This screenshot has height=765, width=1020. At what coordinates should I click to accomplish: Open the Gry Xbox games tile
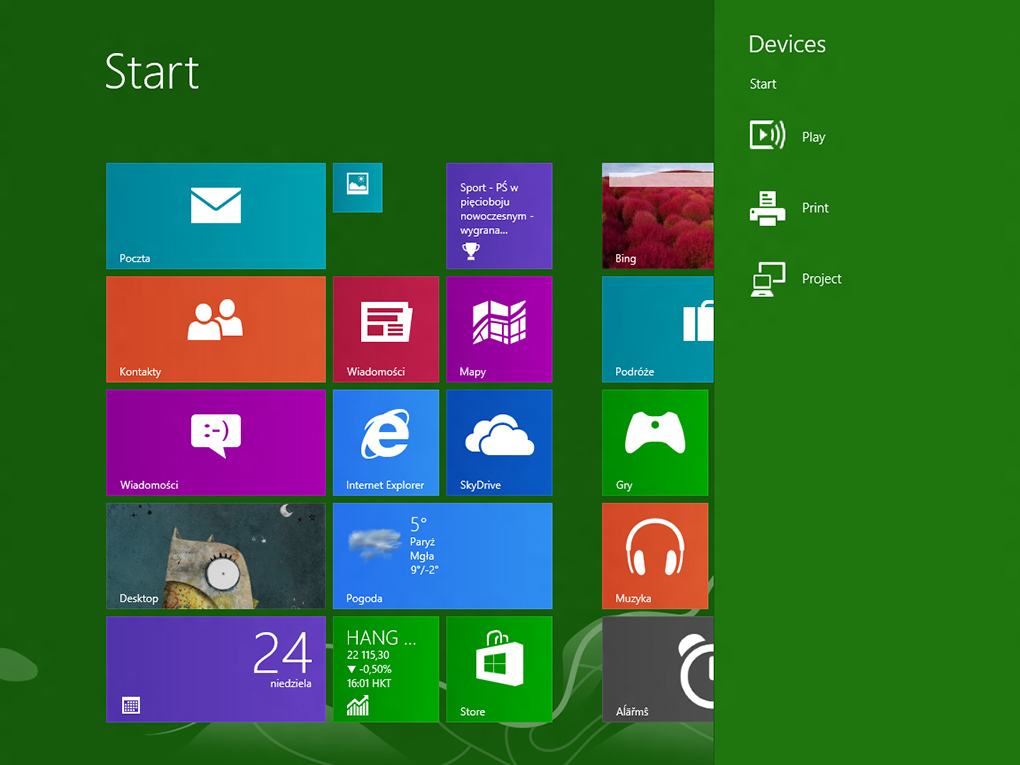click(x=655, y=442)
